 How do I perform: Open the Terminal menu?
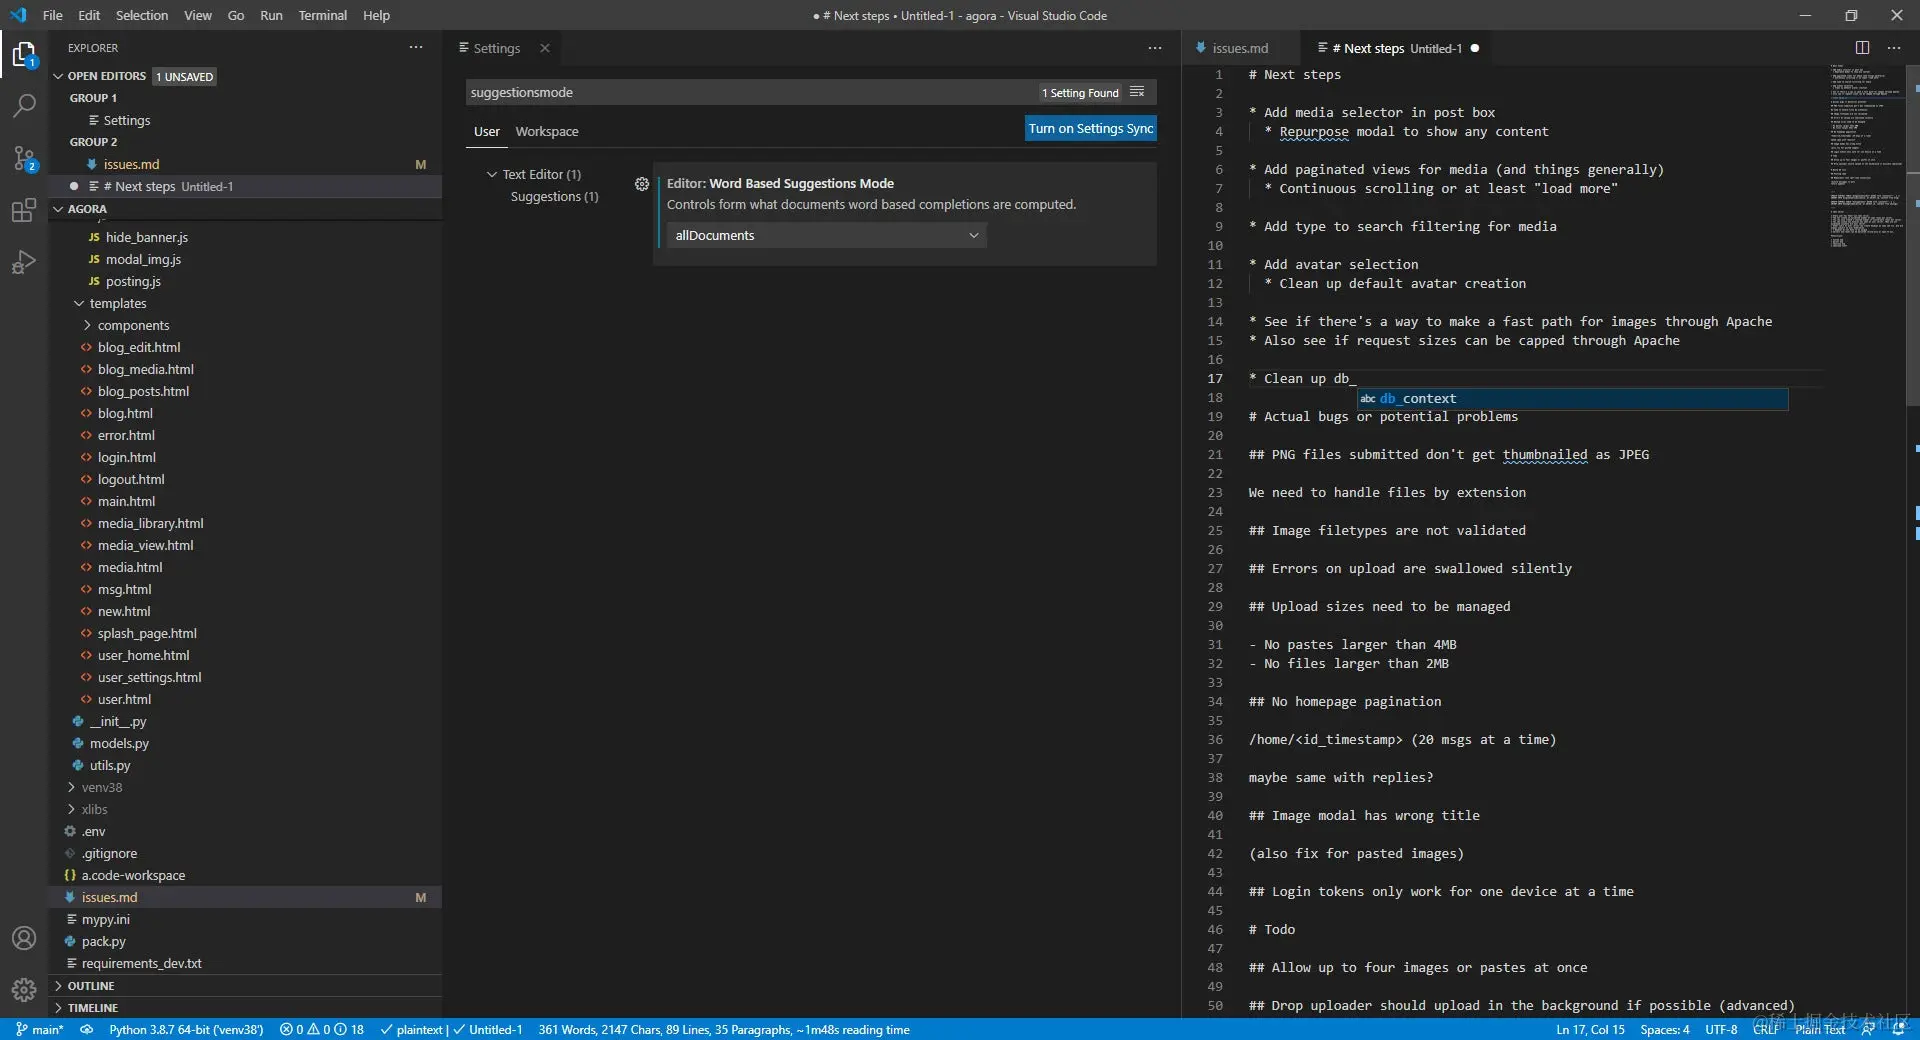pos(322,15)
